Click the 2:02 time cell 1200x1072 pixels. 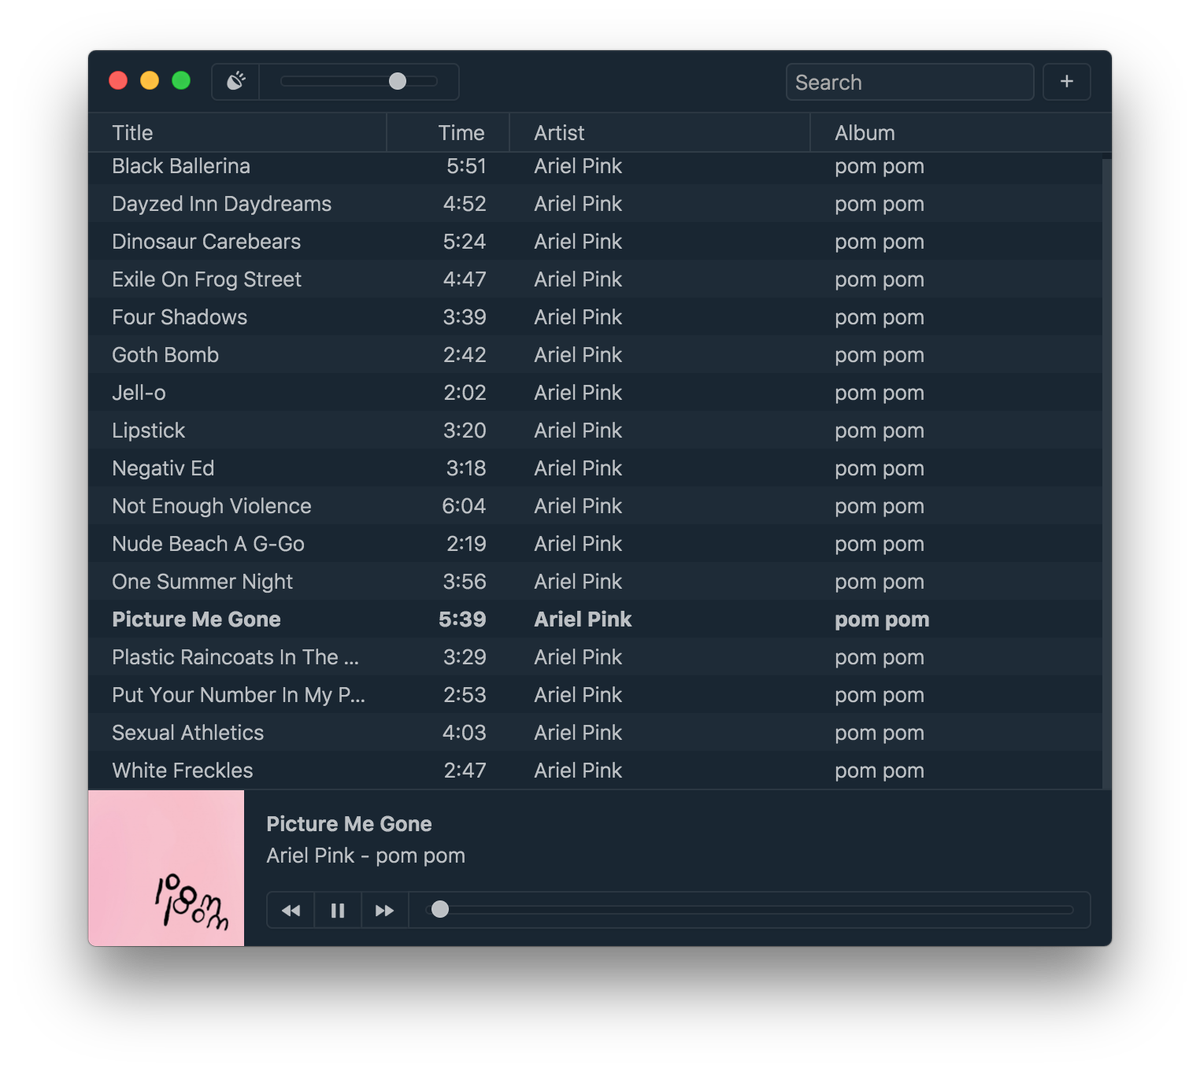point(465,393)
